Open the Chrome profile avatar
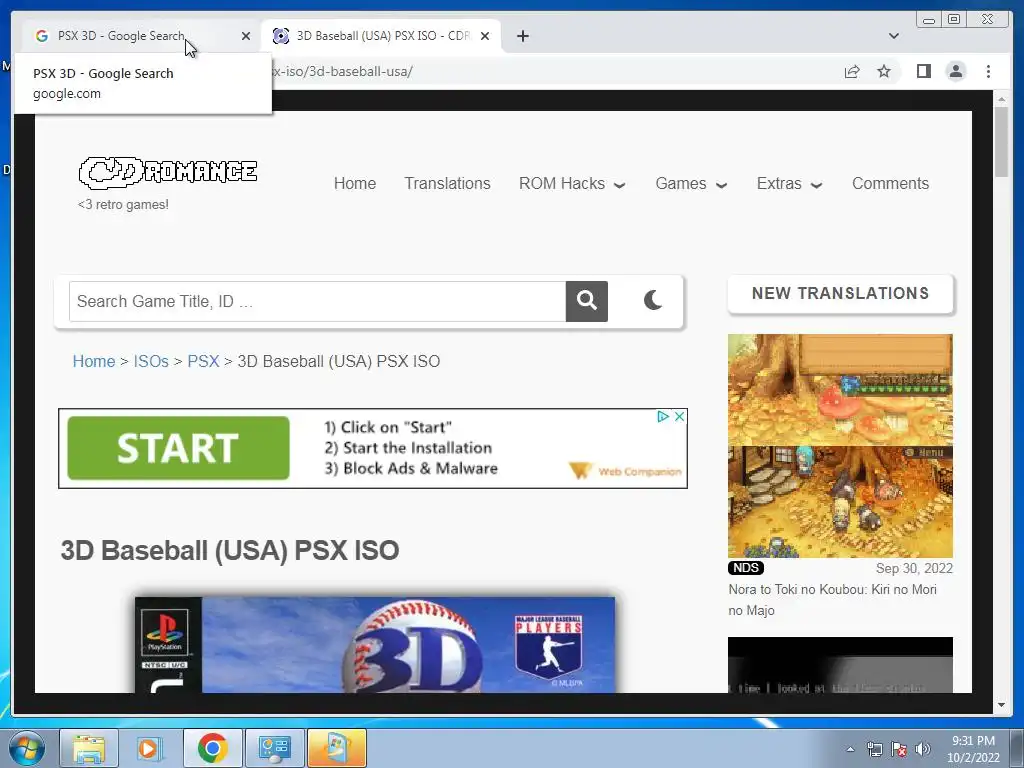The image size is (1024, 768). 955,71
